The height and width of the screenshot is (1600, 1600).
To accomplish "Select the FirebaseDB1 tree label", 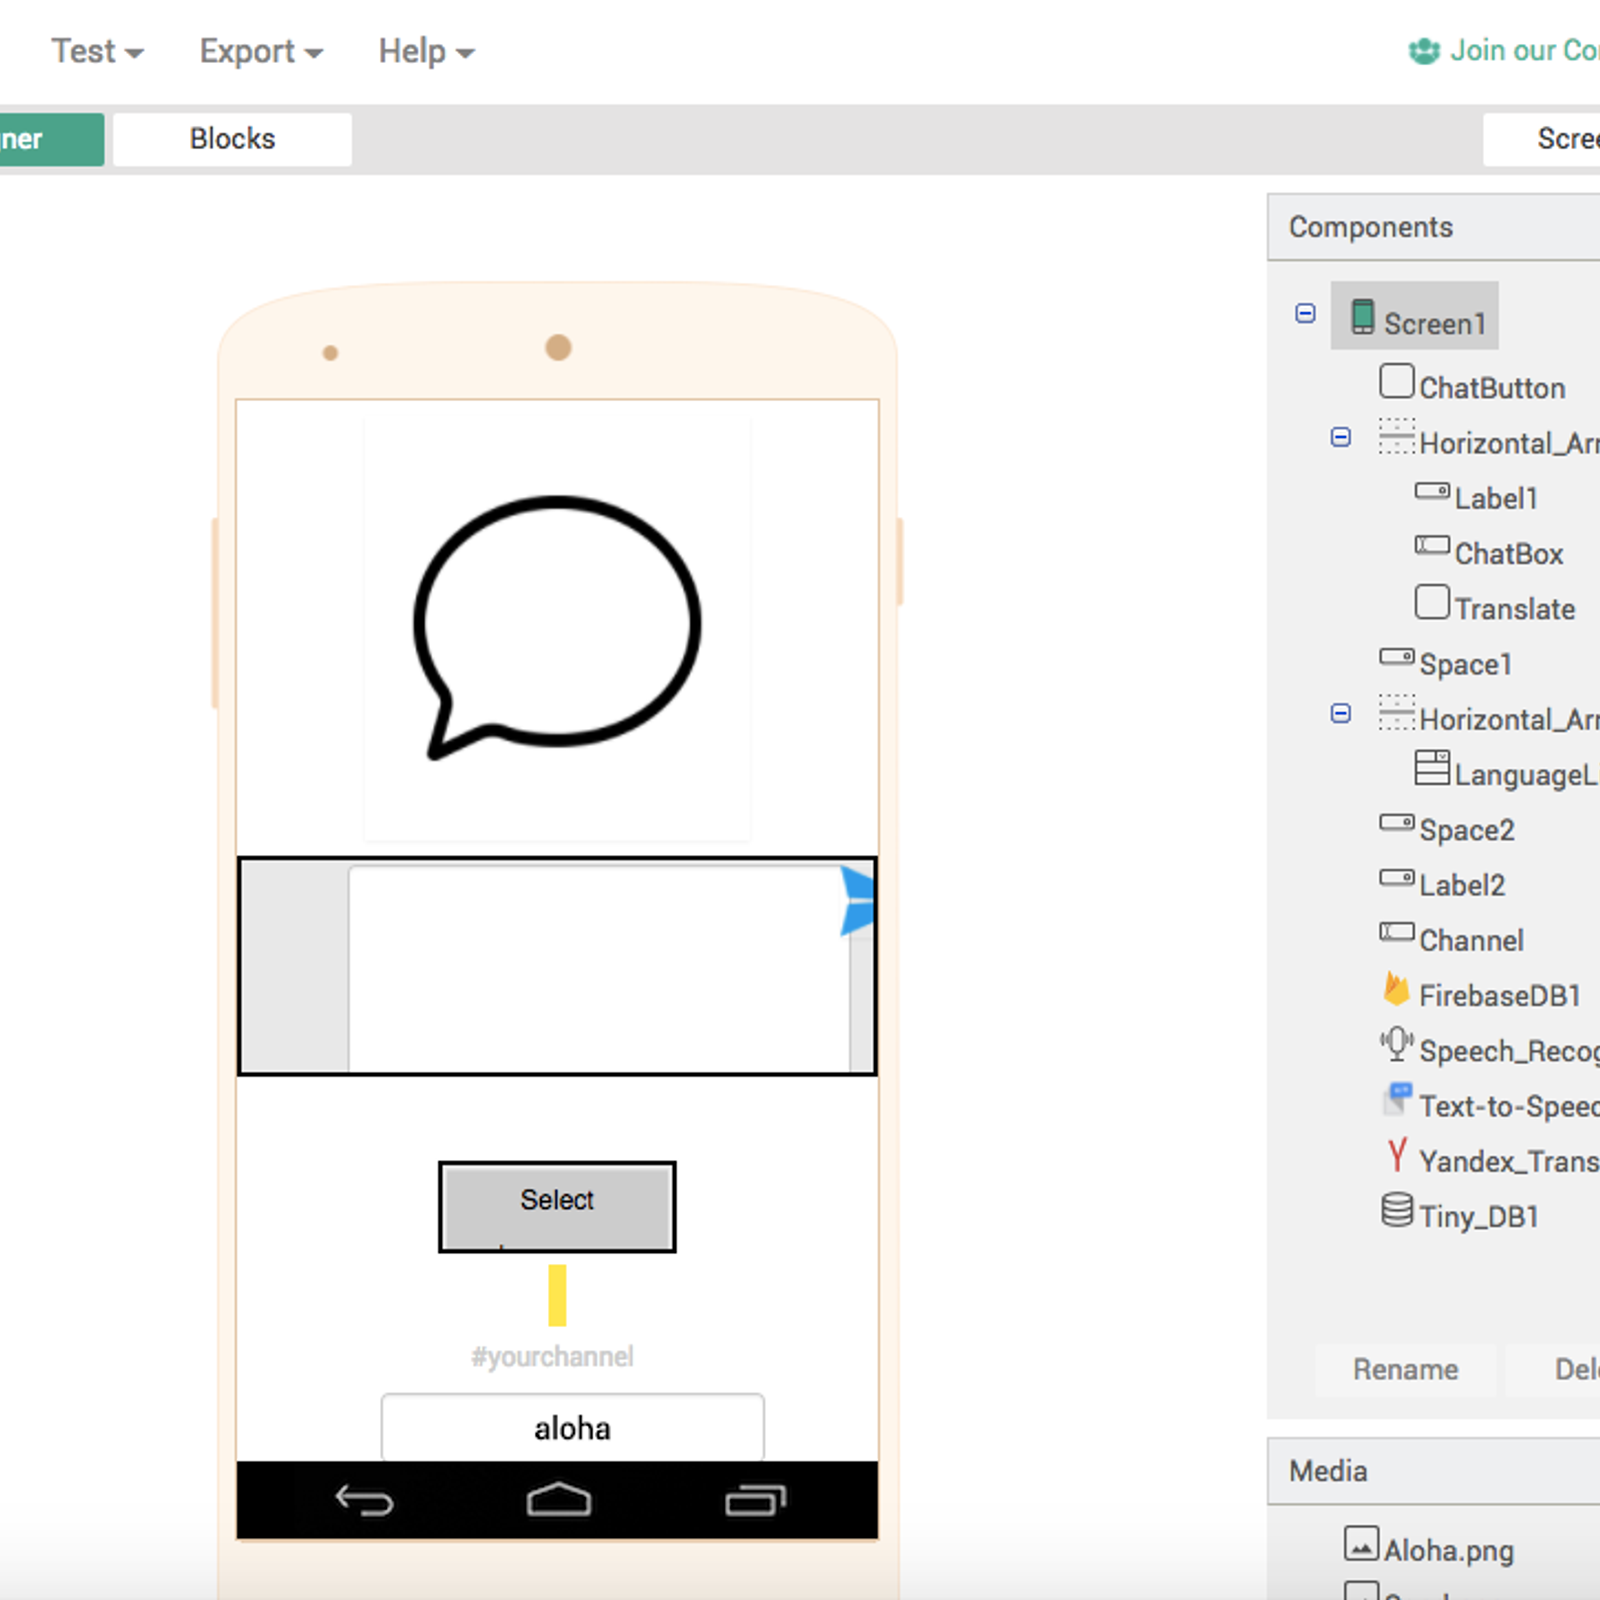I will 1500,996.
